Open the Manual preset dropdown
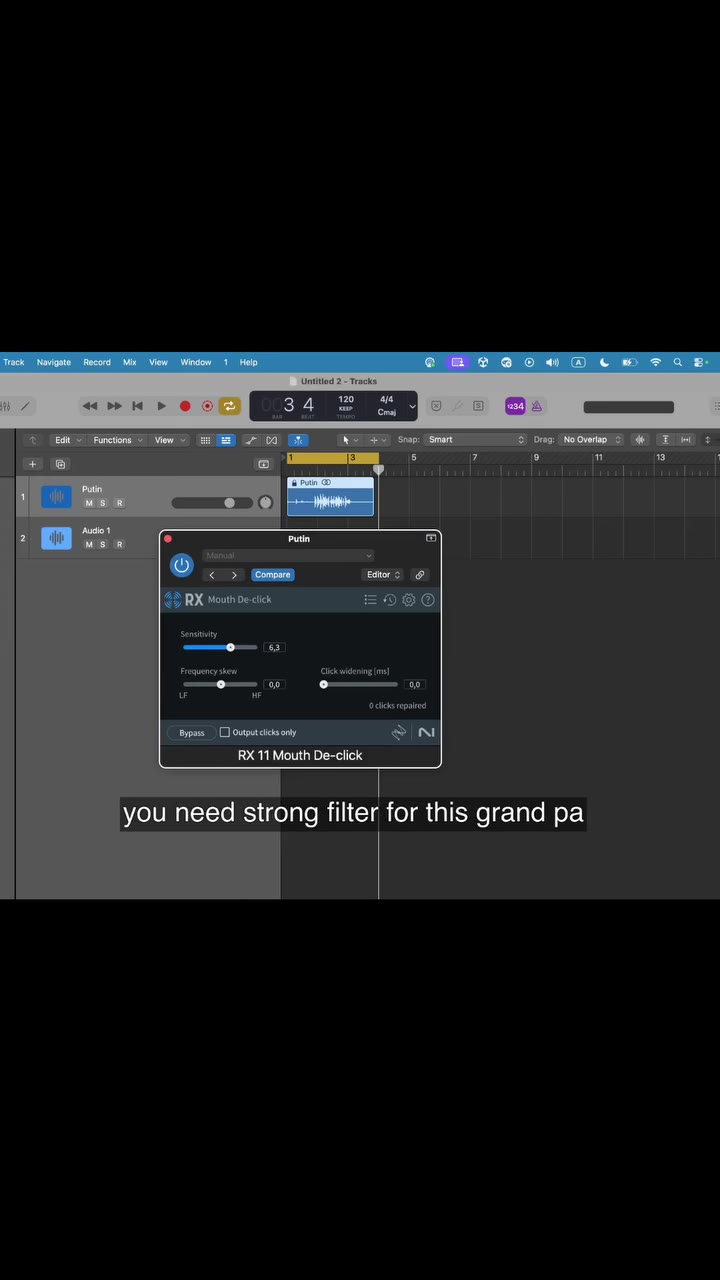The height and width of the screenshot is (1280, 720). coord(288,555)
